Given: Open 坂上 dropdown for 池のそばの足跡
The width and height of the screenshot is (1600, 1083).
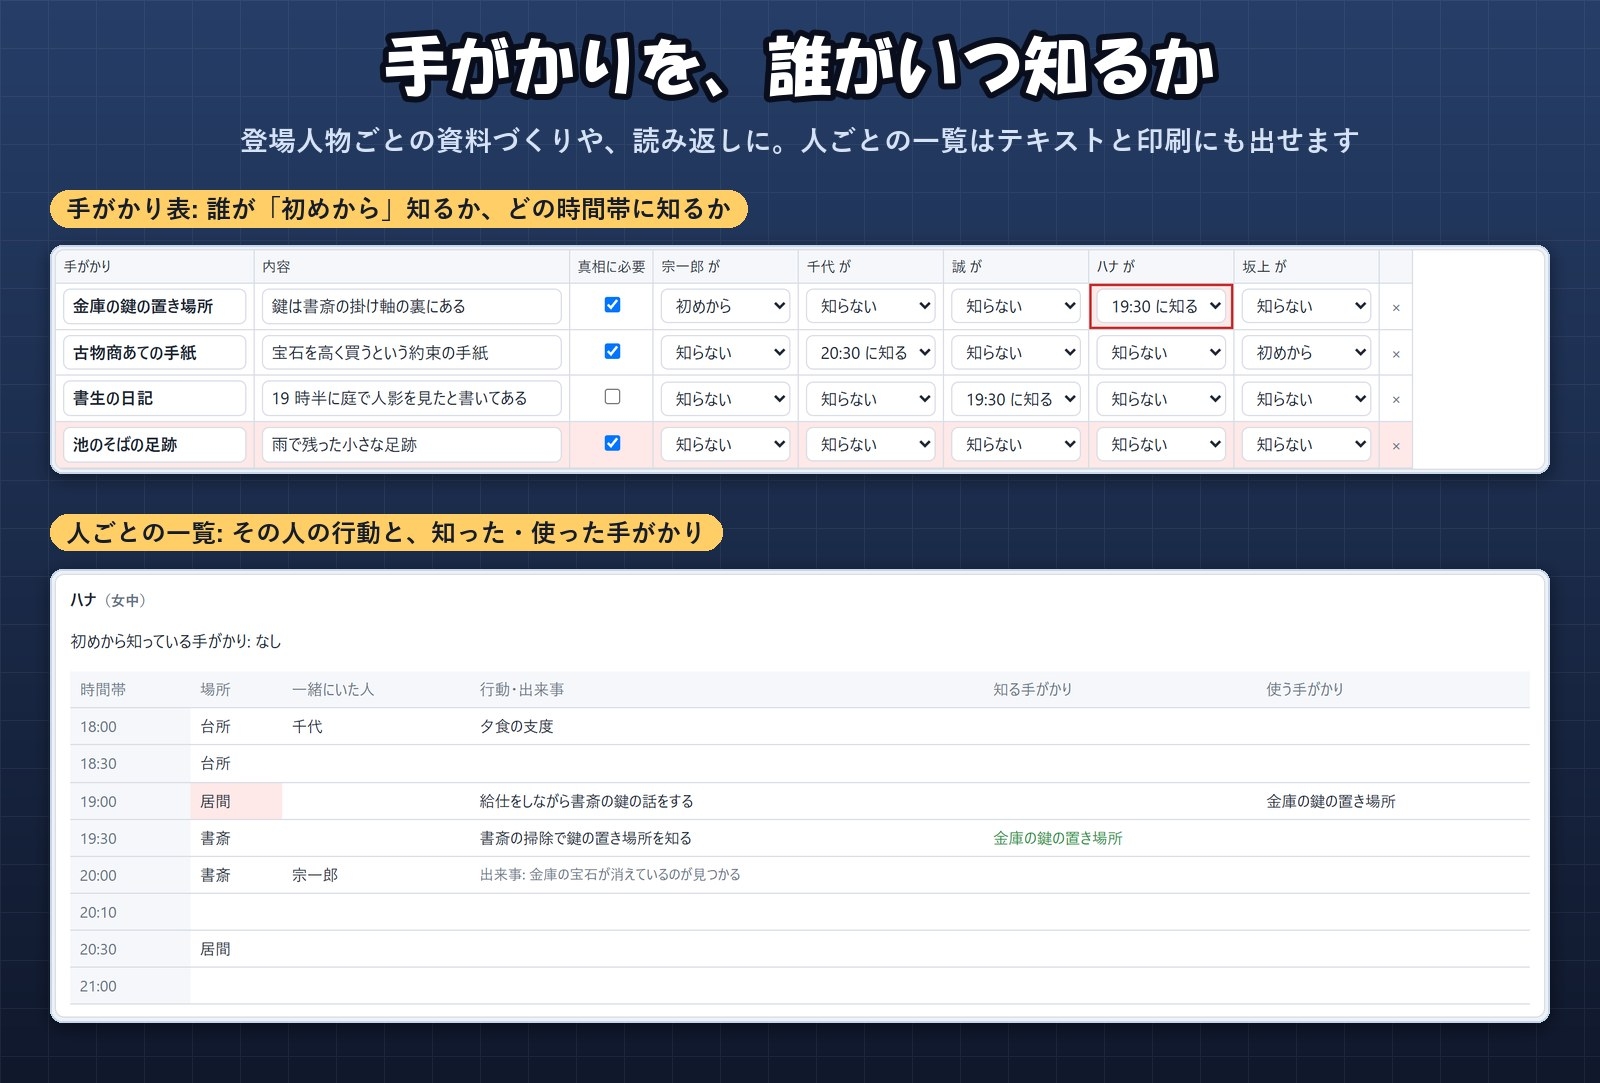Looking at the screenshot, I should [1306, 444].
